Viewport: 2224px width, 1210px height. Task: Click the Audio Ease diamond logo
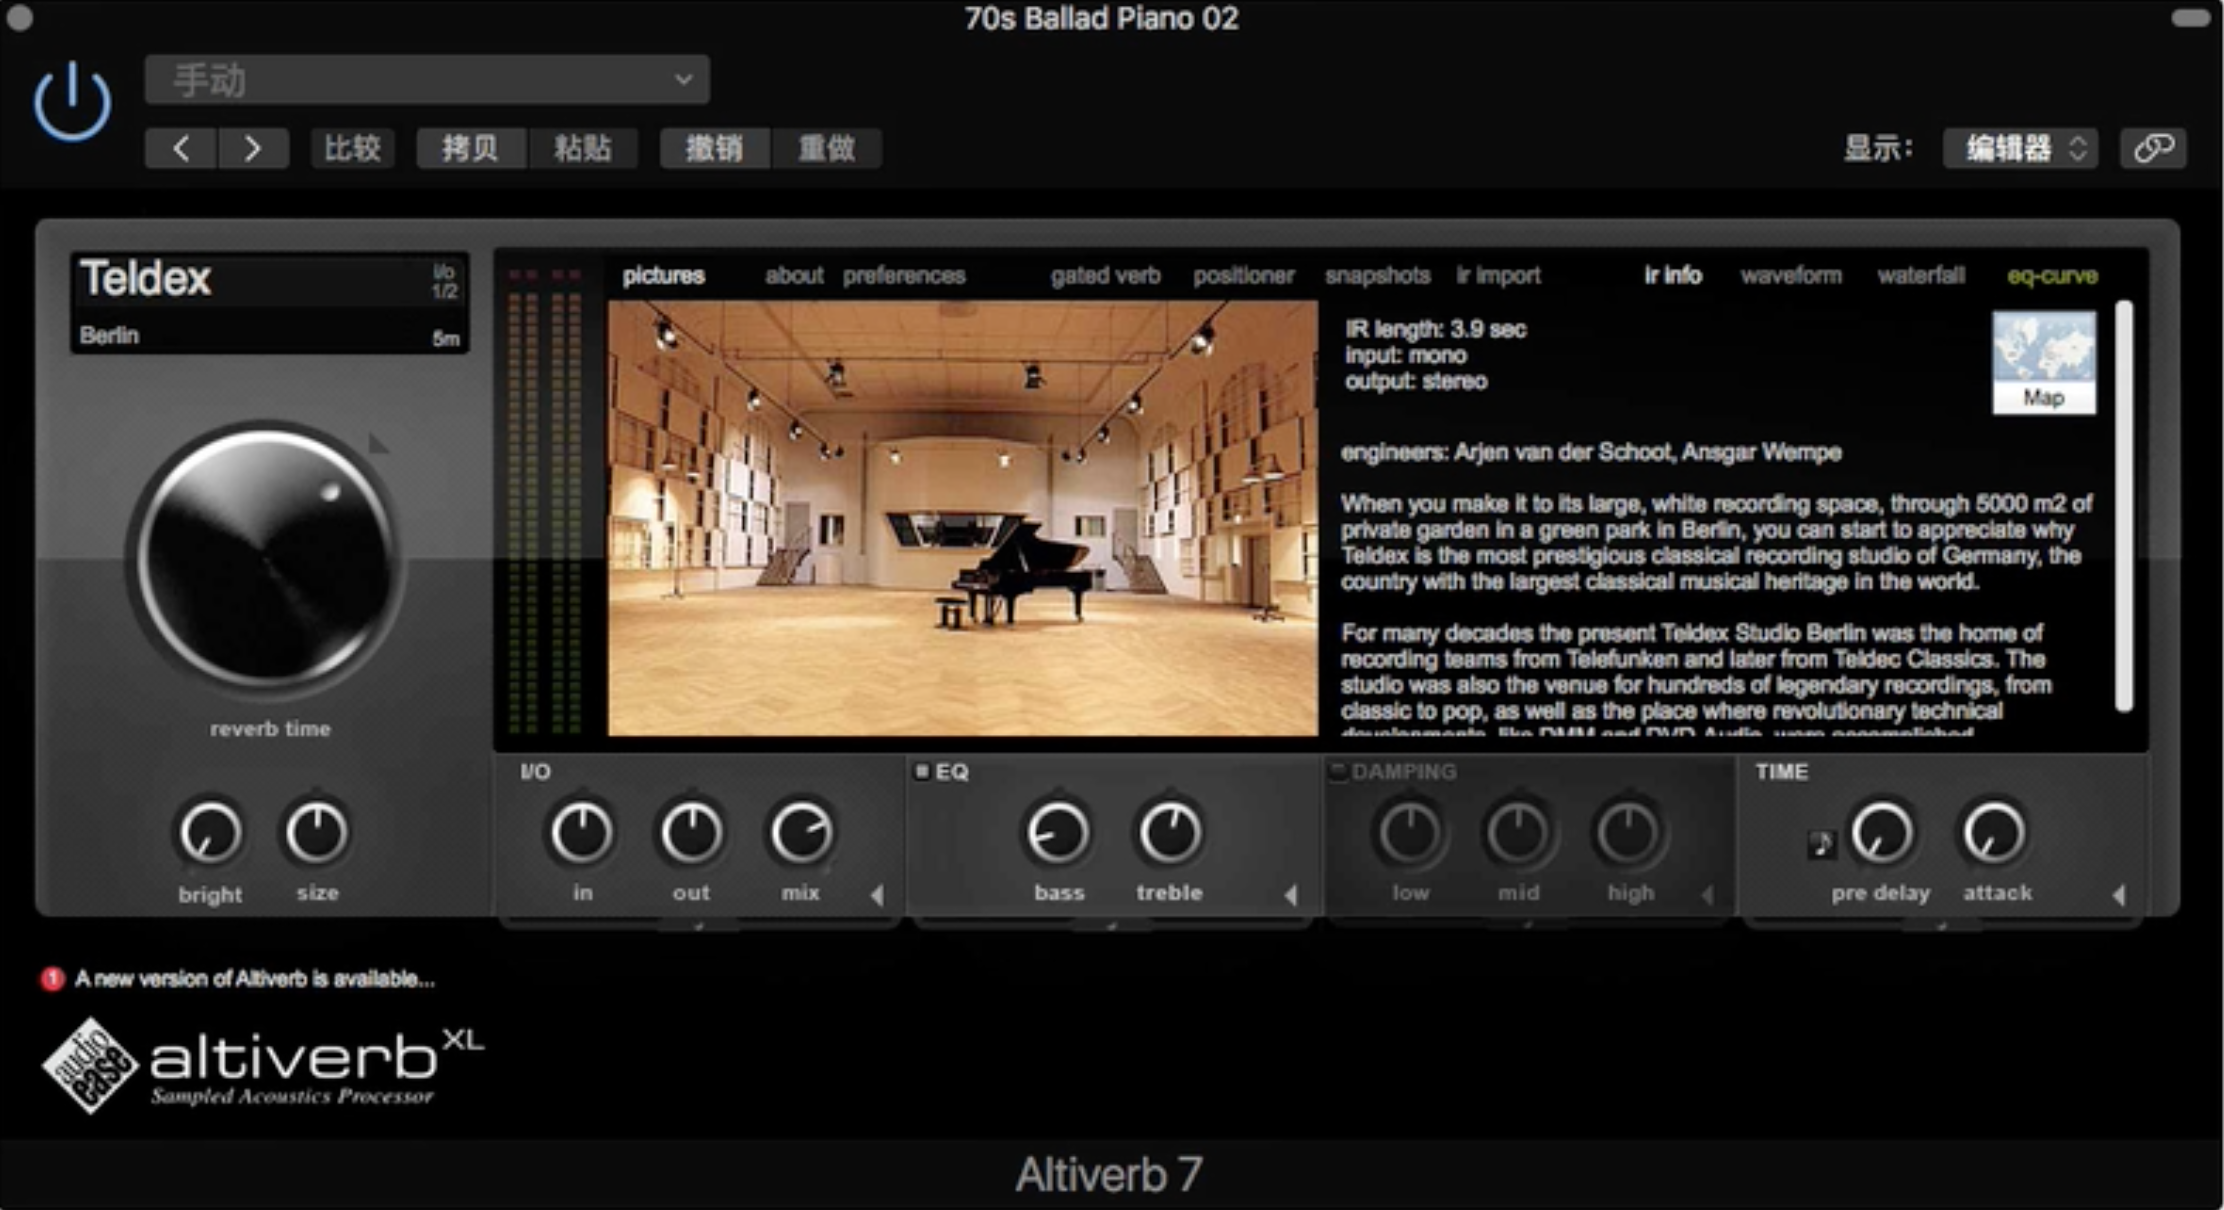(90, 1066)
